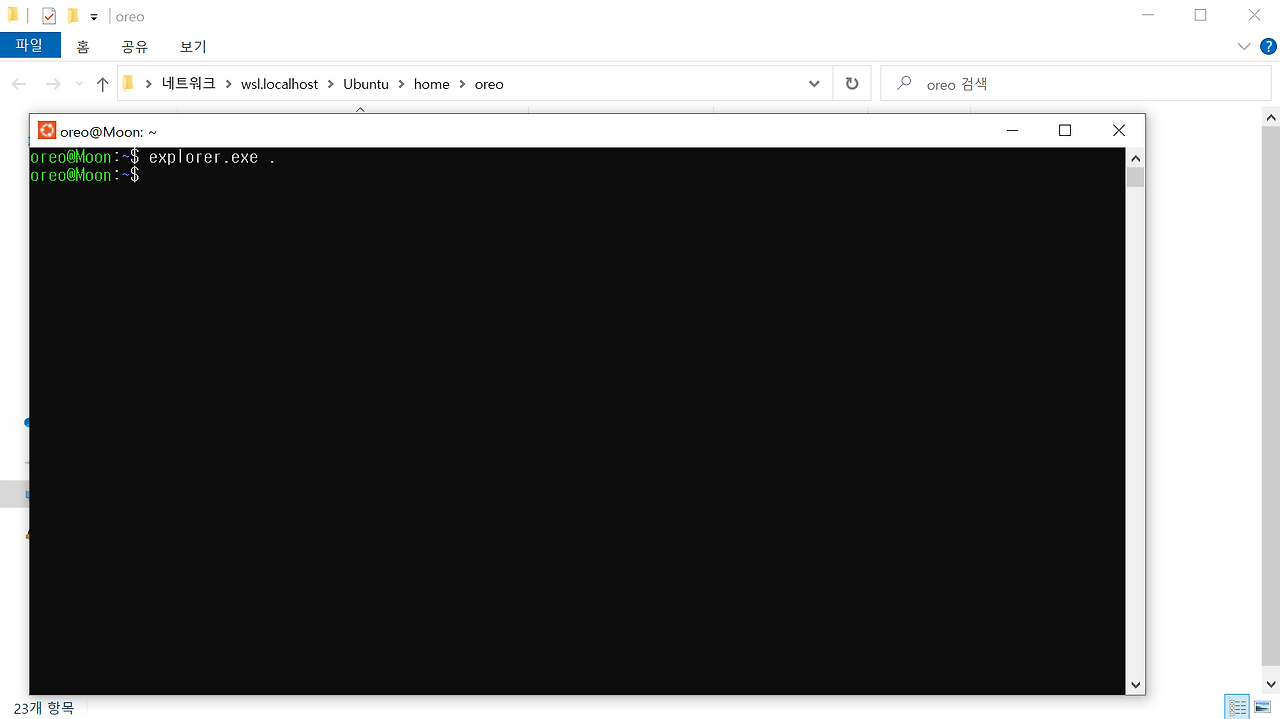Refresh the current folder view

851,83
